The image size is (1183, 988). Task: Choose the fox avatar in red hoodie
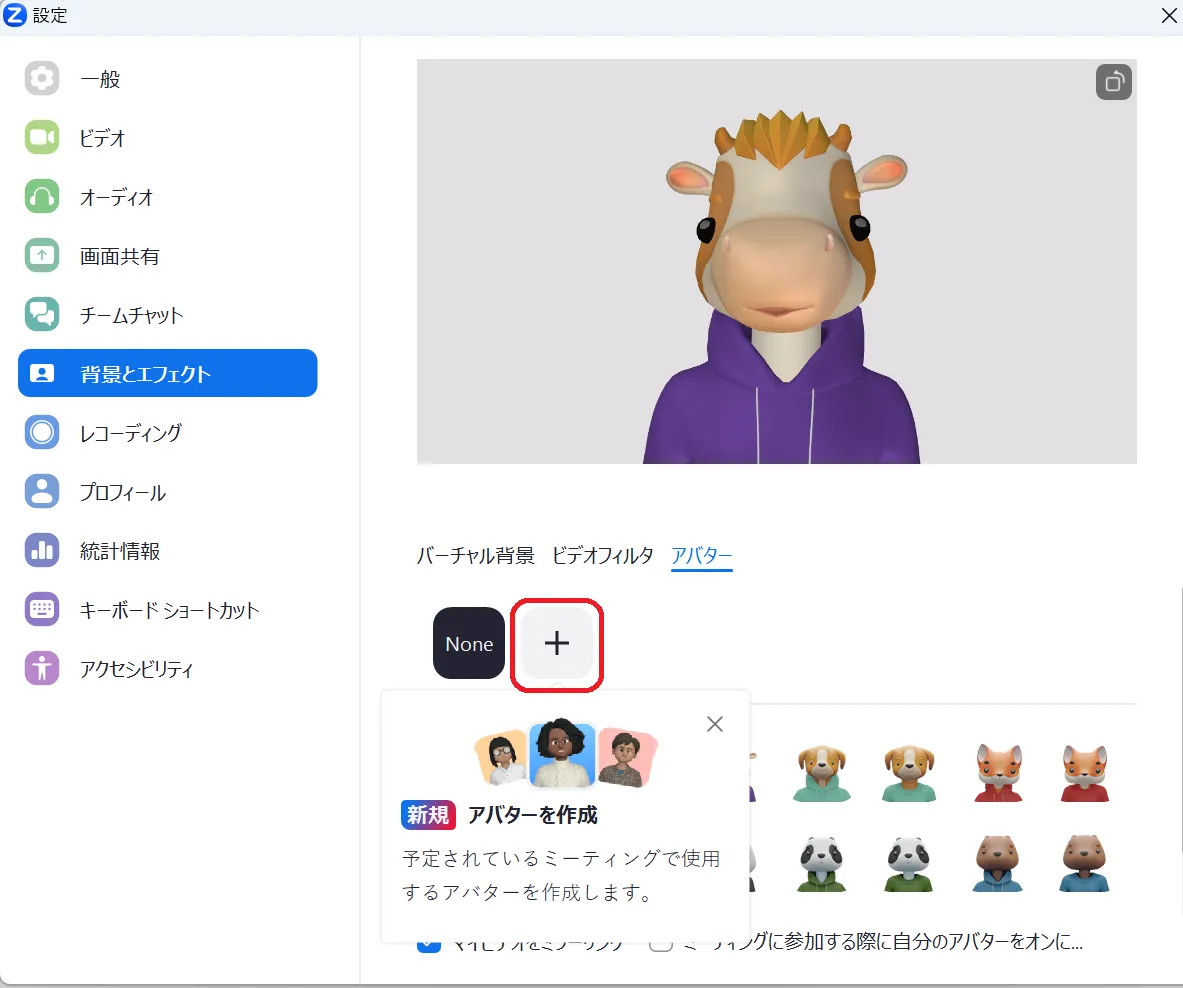(x=998, y=773)
